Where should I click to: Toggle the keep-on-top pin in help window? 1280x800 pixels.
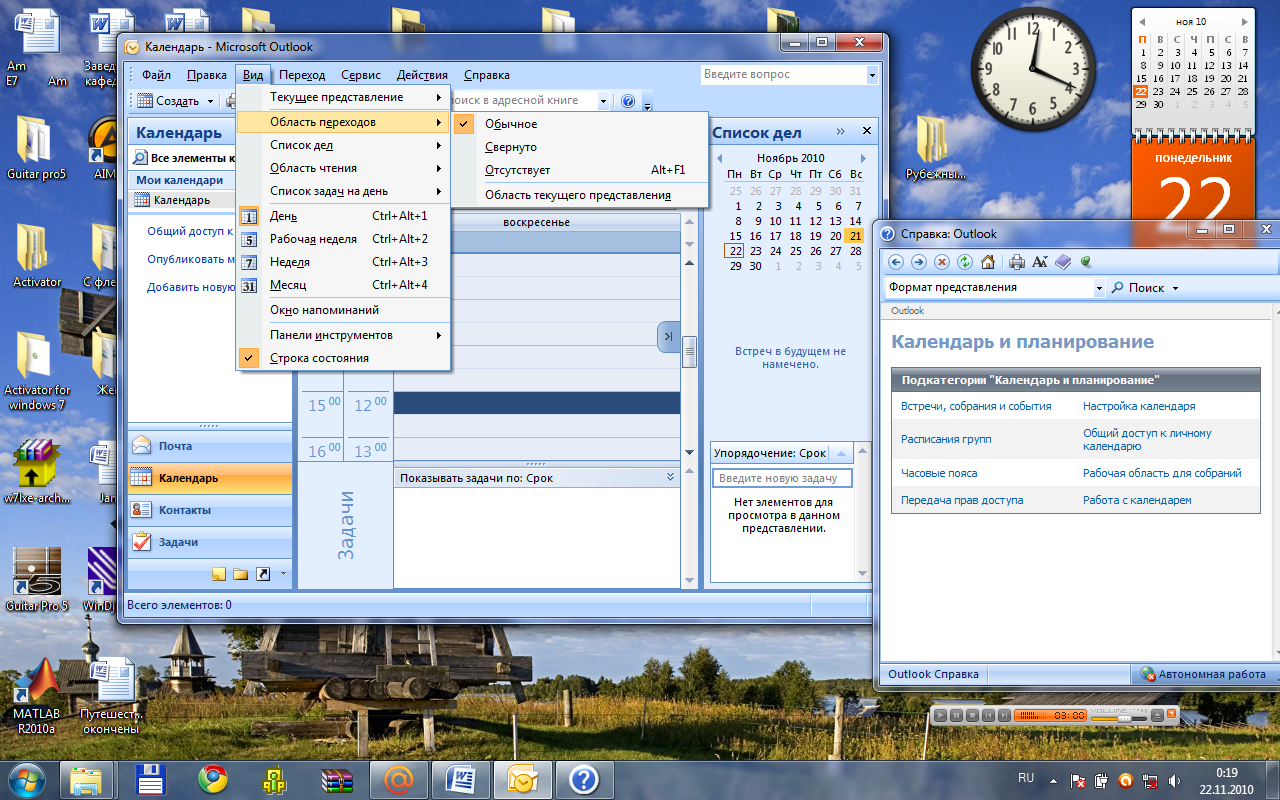[x=1085, y=262]
